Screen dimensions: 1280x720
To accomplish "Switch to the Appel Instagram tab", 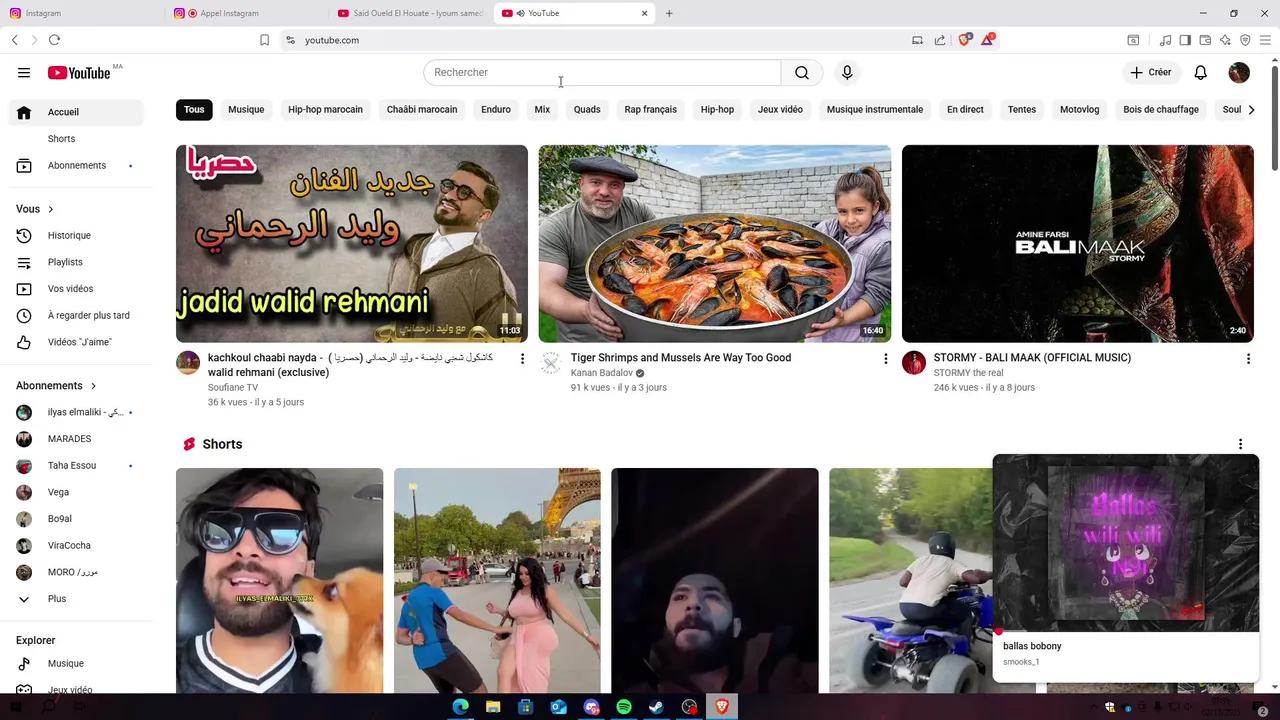I will (x=246, y=13).
